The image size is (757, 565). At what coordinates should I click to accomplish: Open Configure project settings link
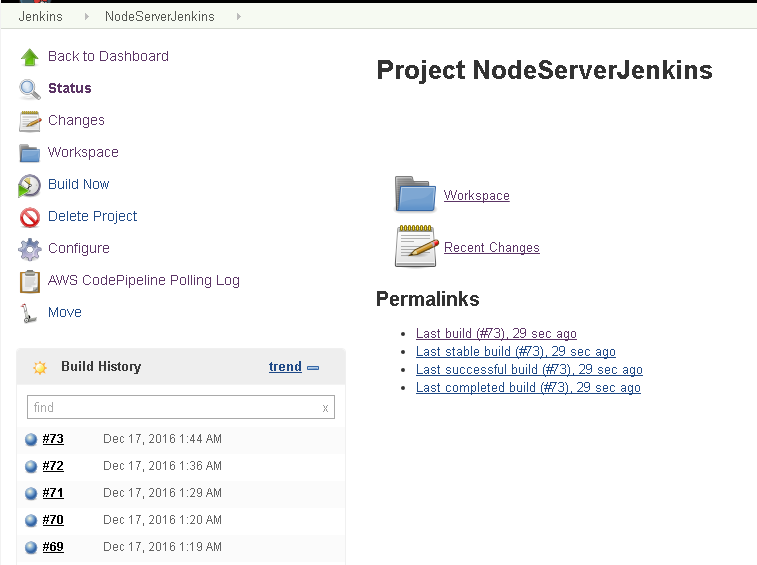[79, 248]
